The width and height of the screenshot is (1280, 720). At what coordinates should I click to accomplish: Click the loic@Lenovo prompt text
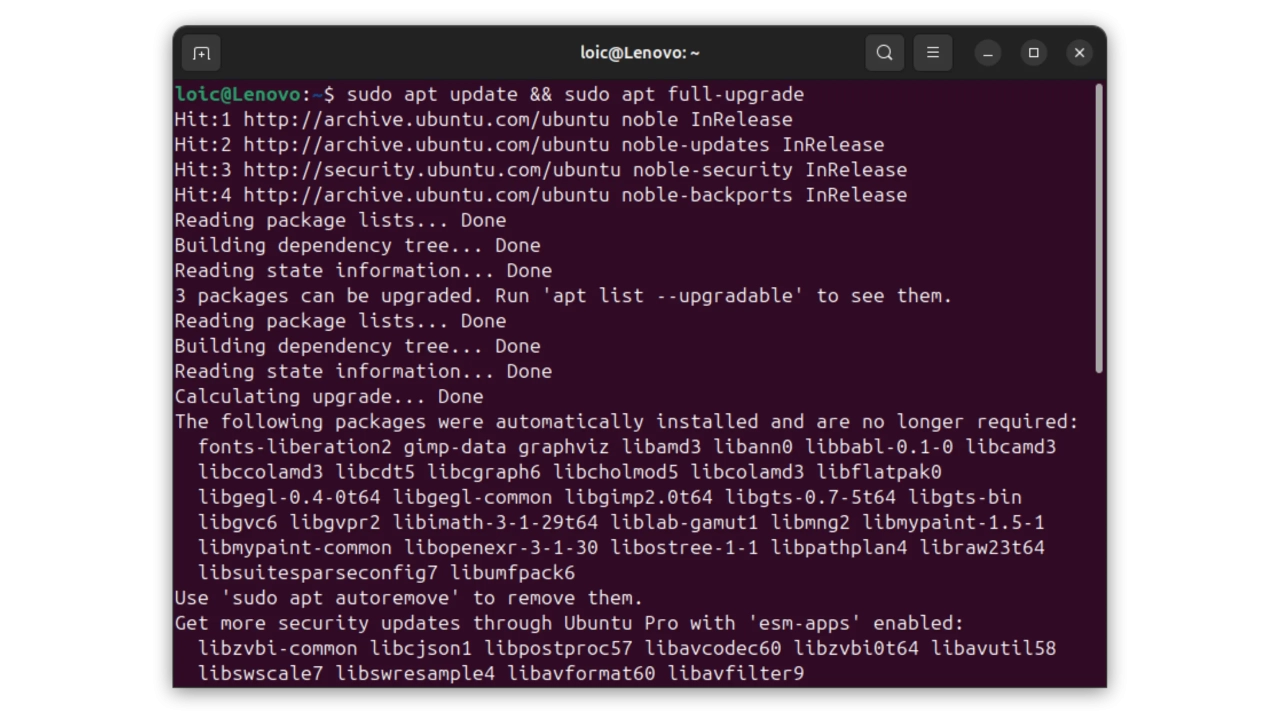237,94
